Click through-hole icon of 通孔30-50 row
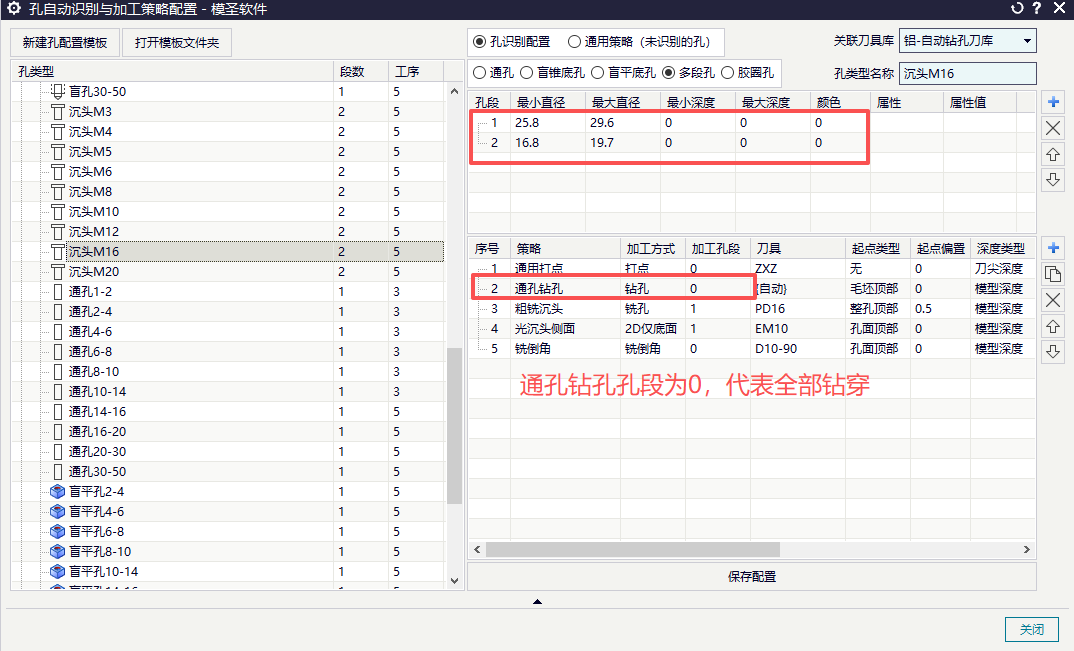 coord(58,471)
